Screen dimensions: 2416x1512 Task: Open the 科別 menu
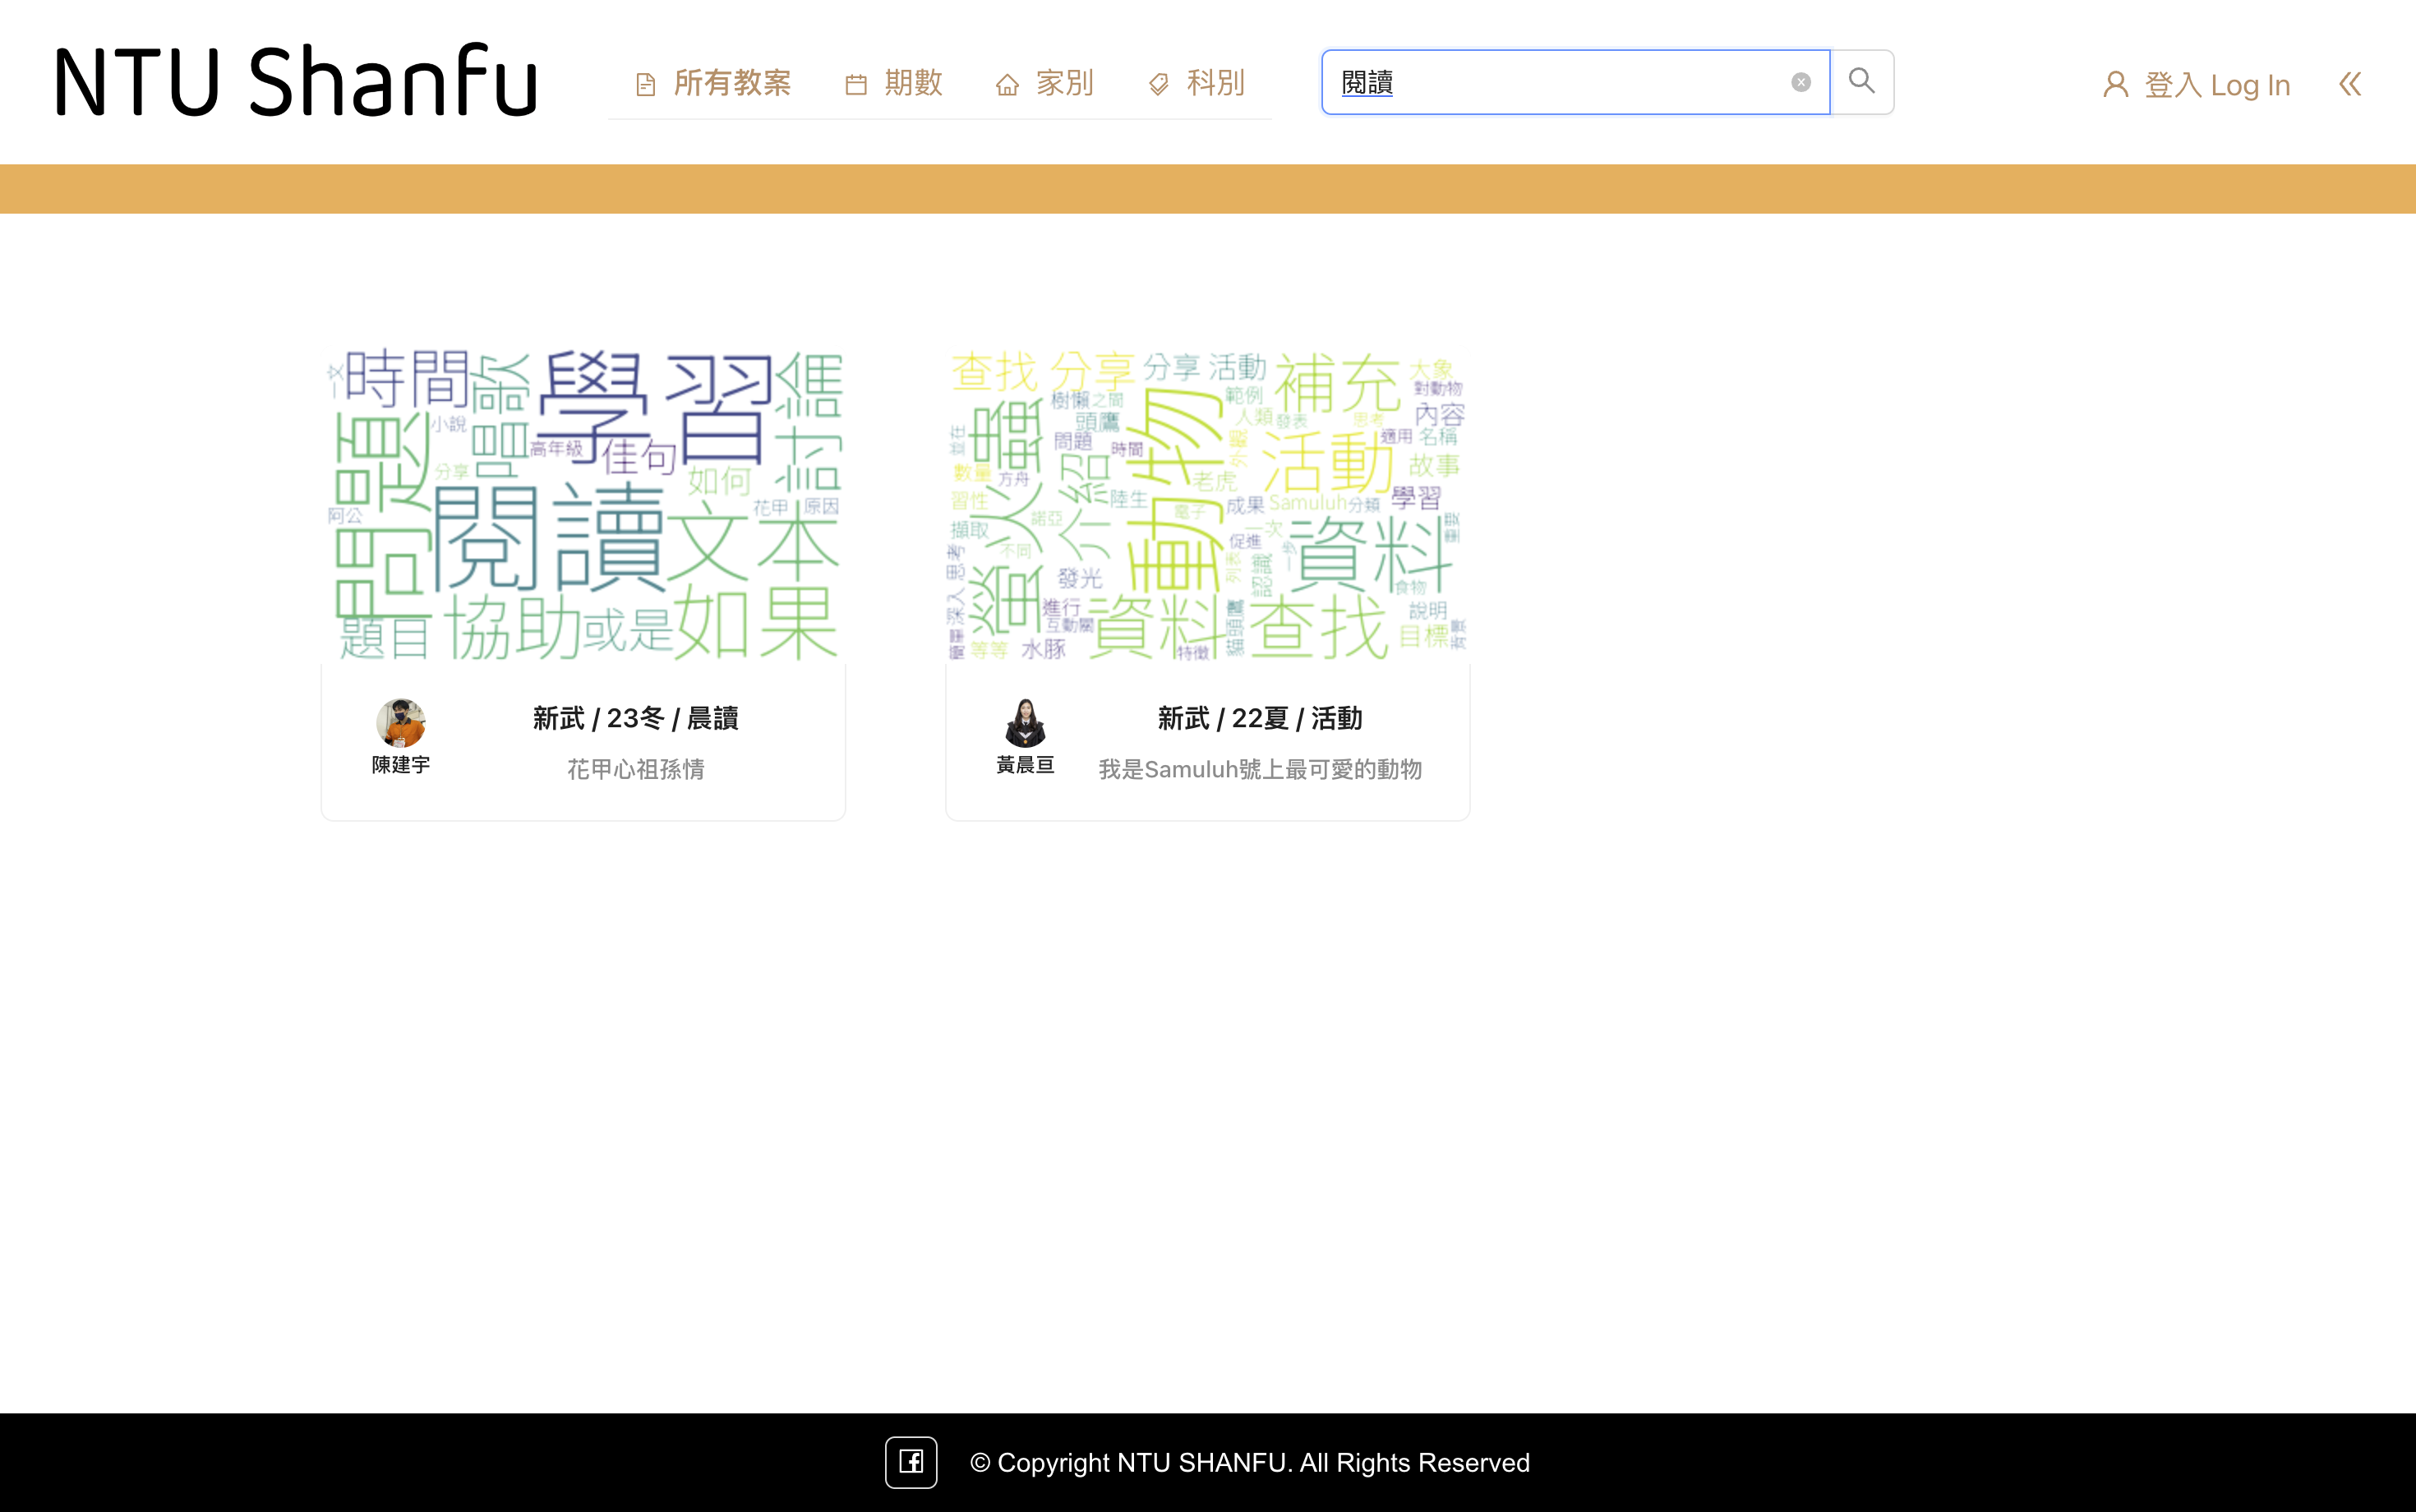(1215, 82)
